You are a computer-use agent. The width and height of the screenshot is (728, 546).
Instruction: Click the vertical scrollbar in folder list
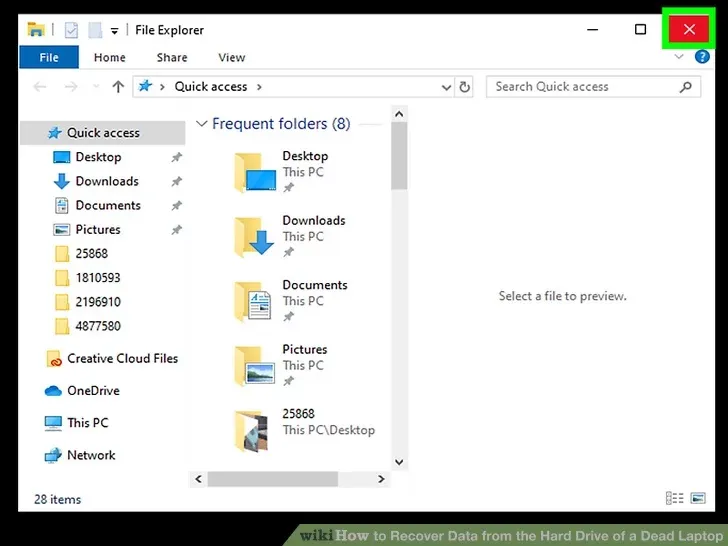[399, 160]
